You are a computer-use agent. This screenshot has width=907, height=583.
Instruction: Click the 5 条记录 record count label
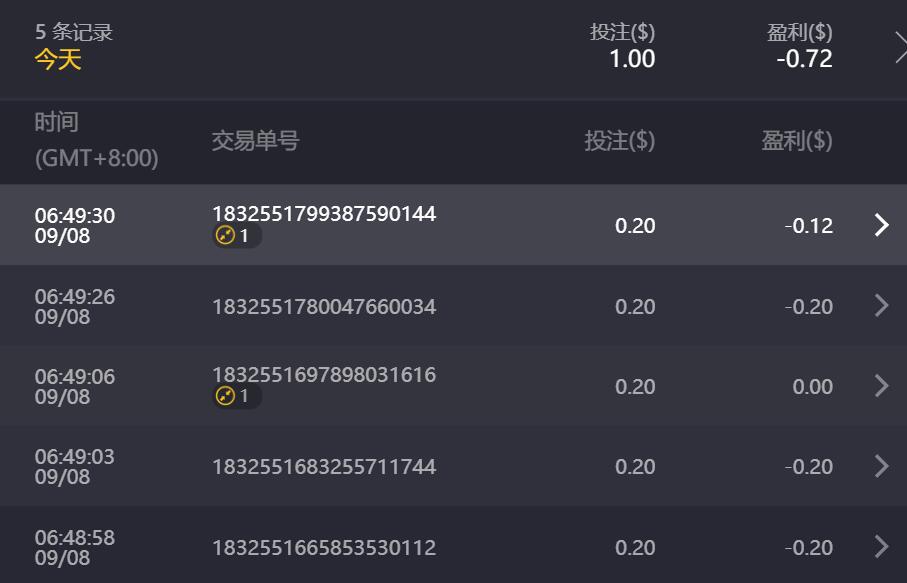click(74, 32)
